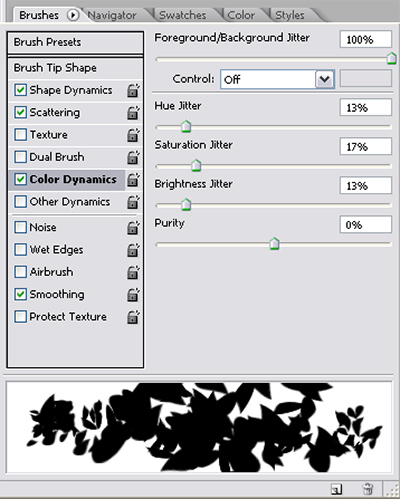
Task: Open the Control dropdown set to Off
Action: pos(277,79)
